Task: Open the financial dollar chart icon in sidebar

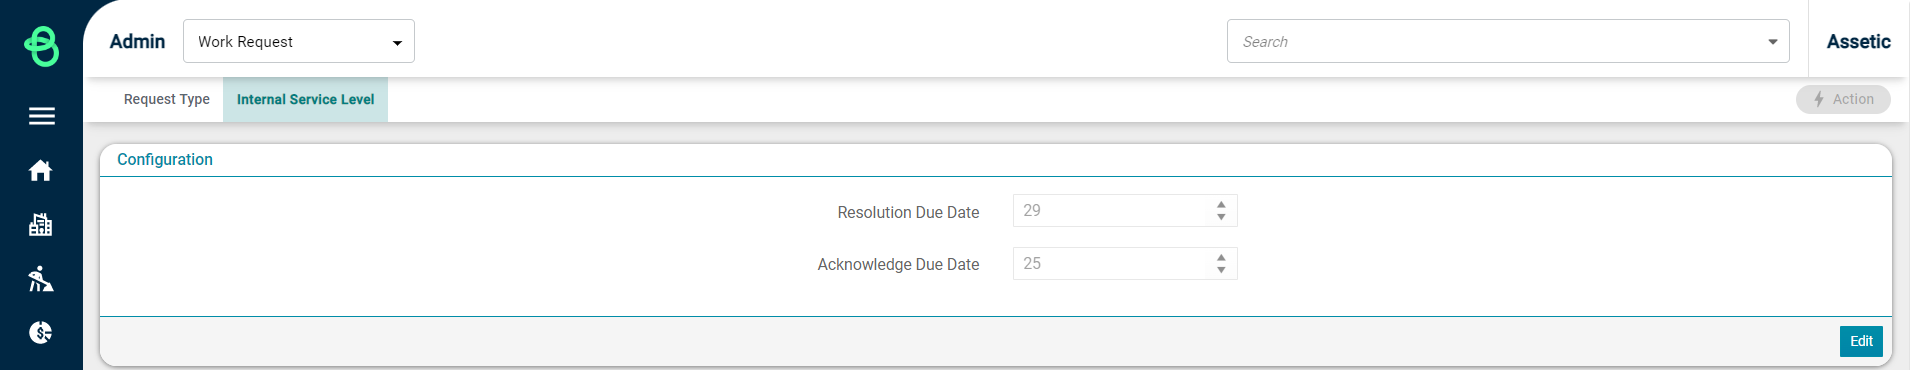Action: coord(41,333)
